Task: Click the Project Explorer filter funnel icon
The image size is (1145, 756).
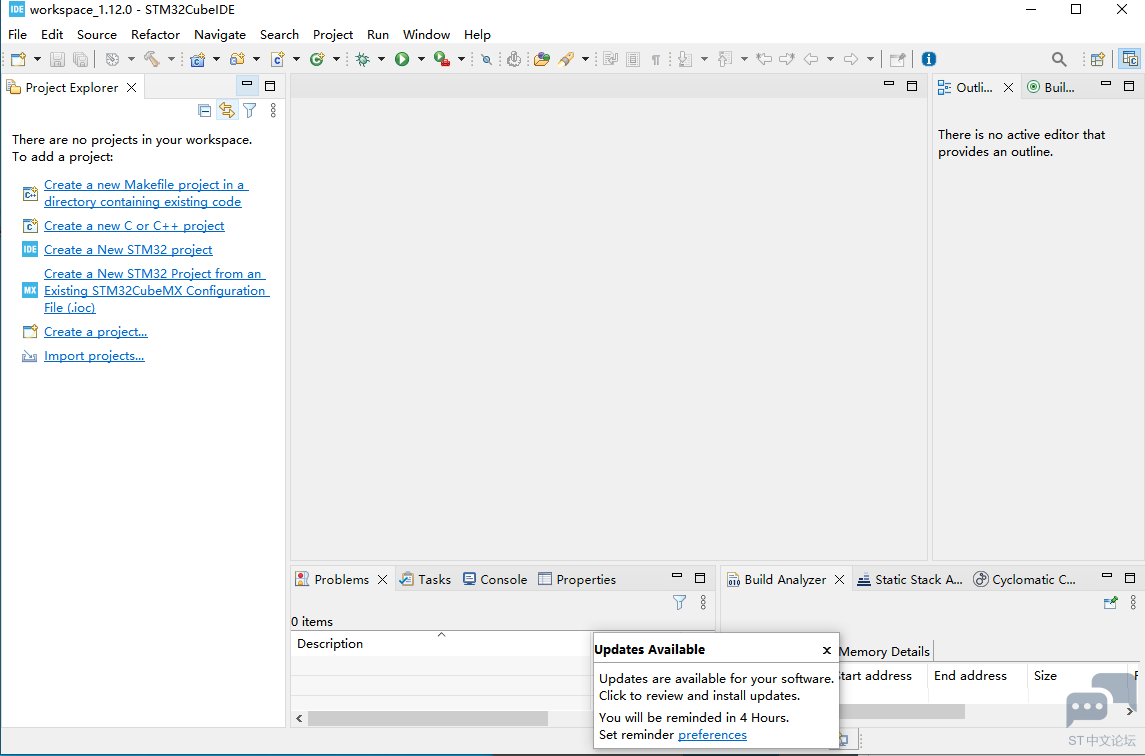Action: click(250, 110)
